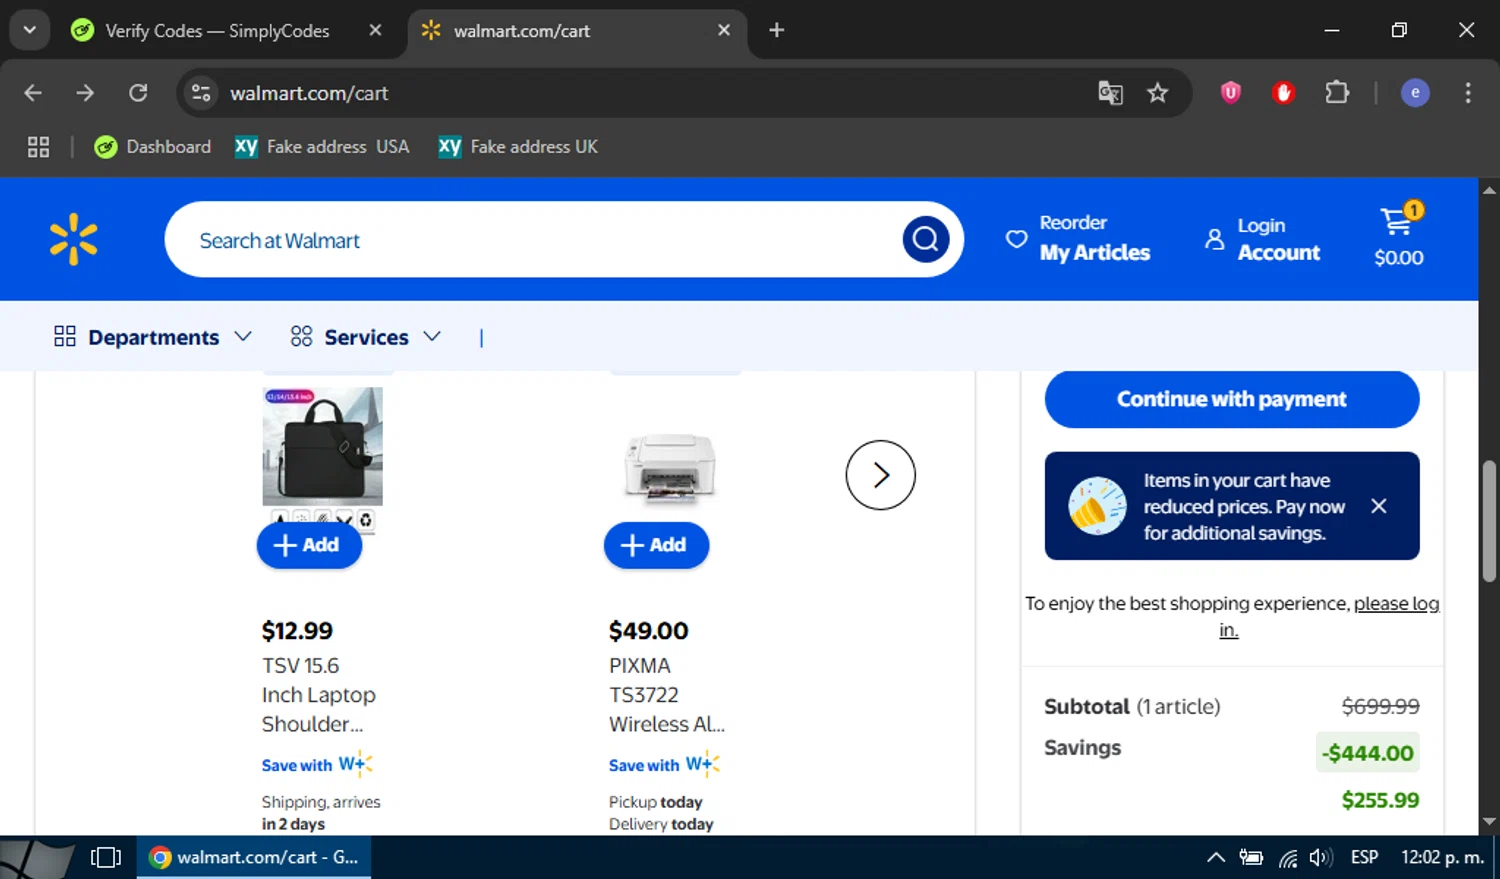
Task: Click Save with W+ under laptop bag
Action: coord(317,765)
